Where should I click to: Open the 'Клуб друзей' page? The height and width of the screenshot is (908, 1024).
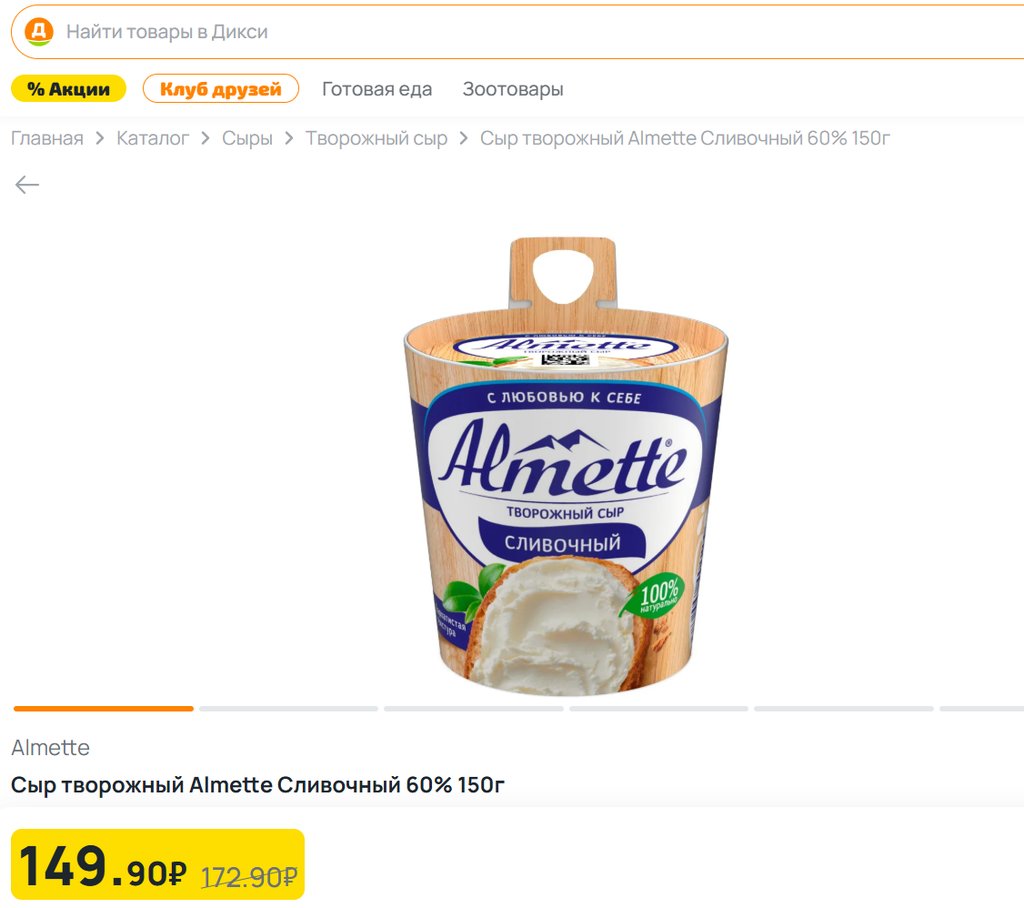coord(221,89)
